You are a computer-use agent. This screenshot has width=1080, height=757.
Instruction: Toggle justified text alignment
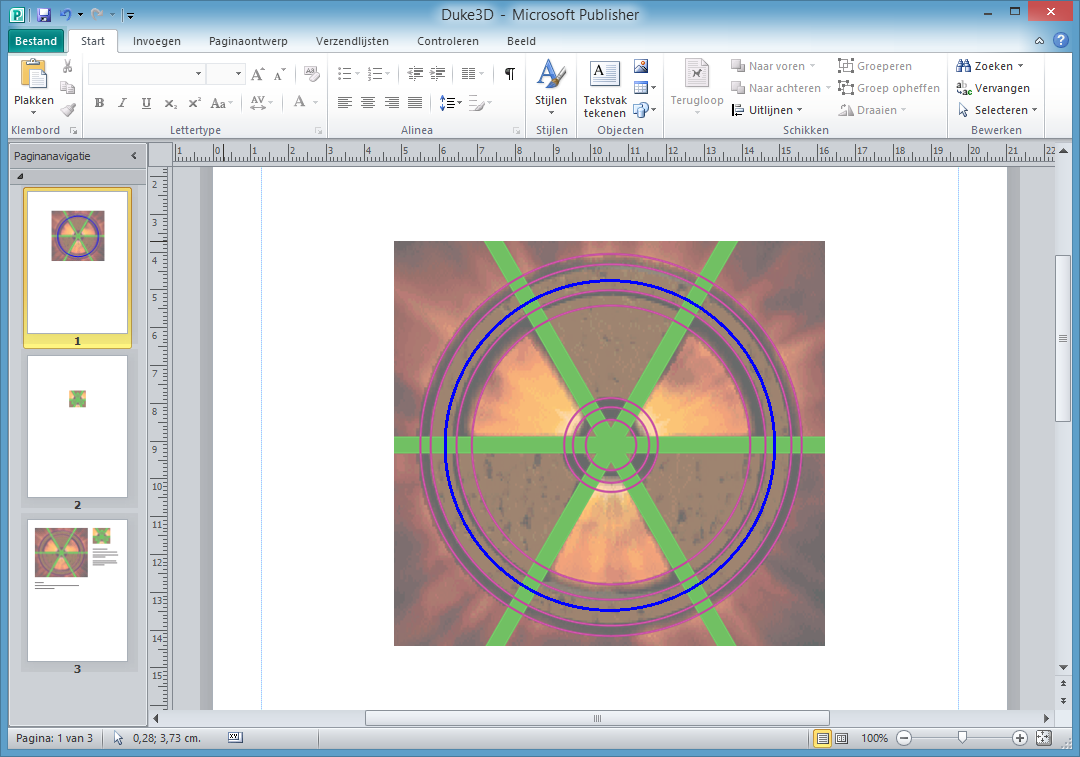tap(415, 103)
